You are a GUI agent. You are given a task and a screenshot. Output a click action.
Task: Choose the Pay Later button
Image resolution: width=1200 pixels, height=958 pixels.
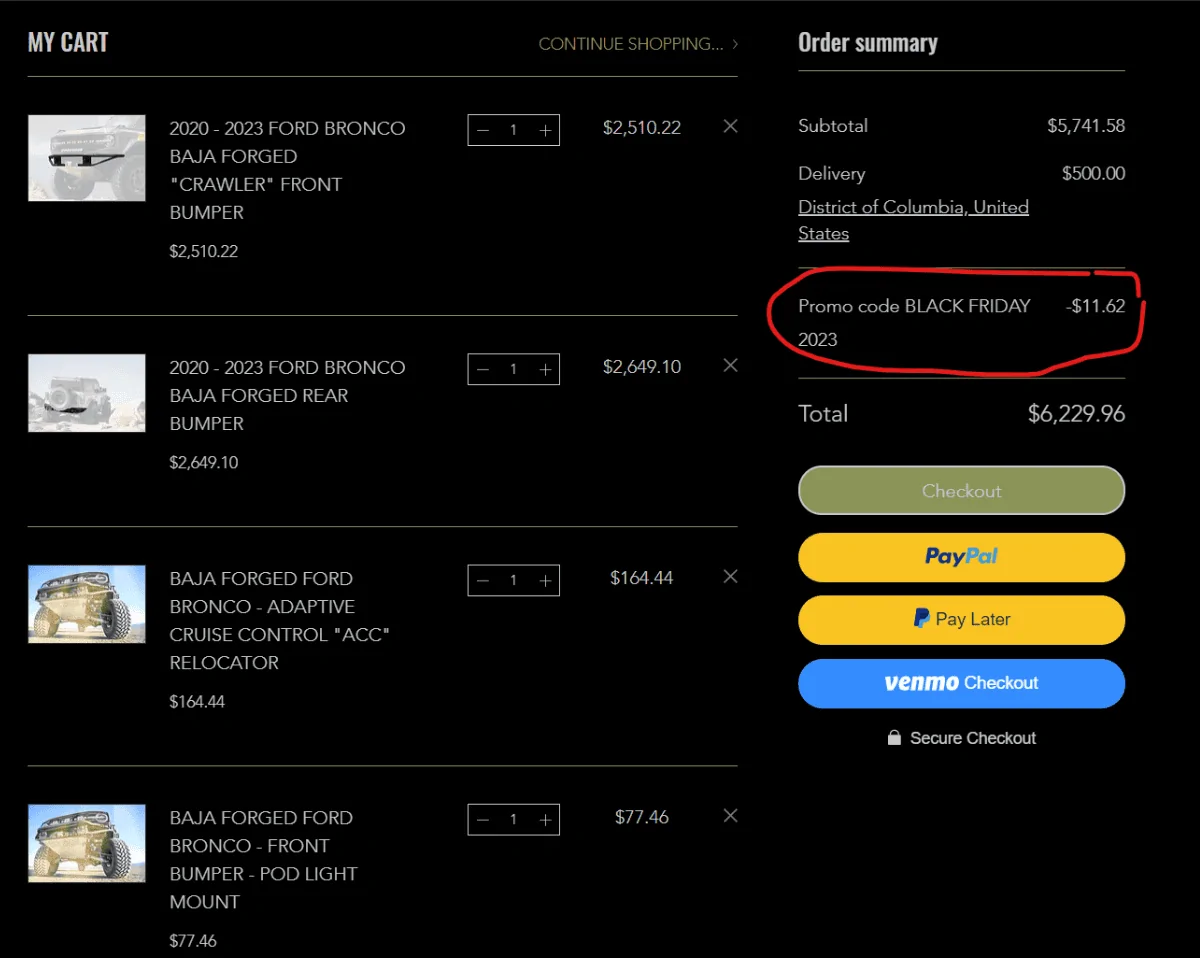[961, 619]
